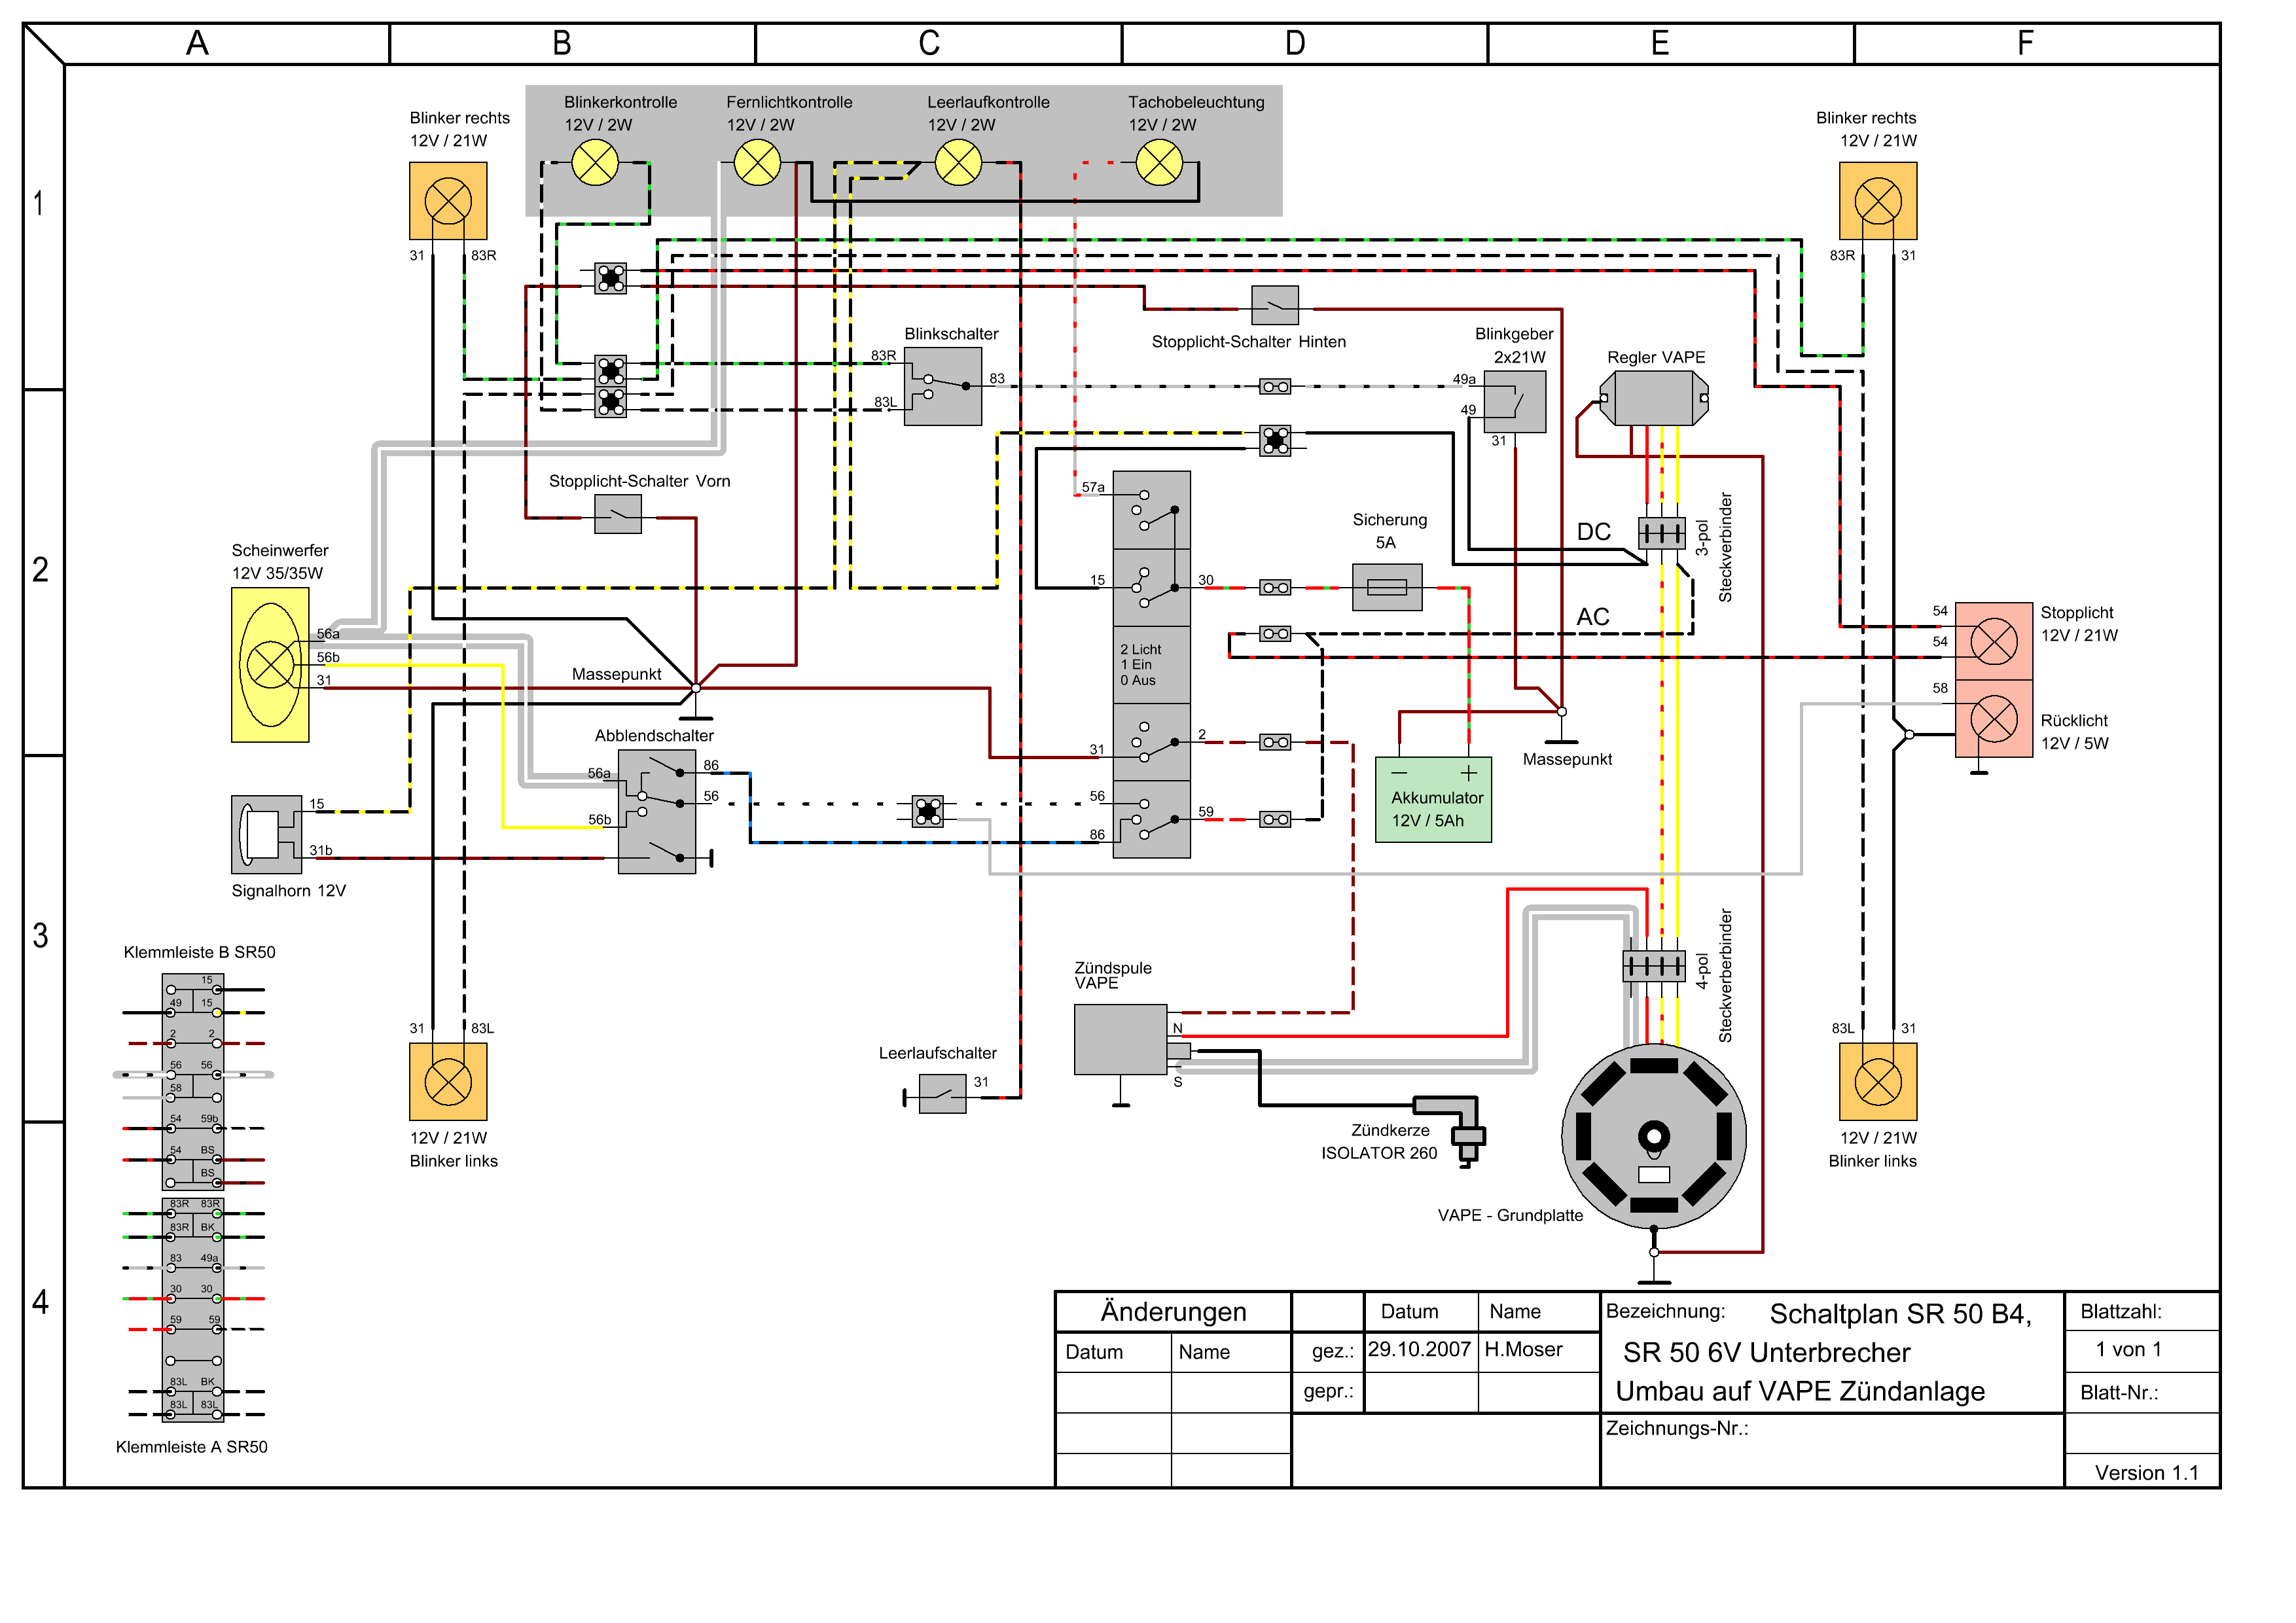2296x1623 pixels.
Task: Click column header A
Action: coord(197,43)
